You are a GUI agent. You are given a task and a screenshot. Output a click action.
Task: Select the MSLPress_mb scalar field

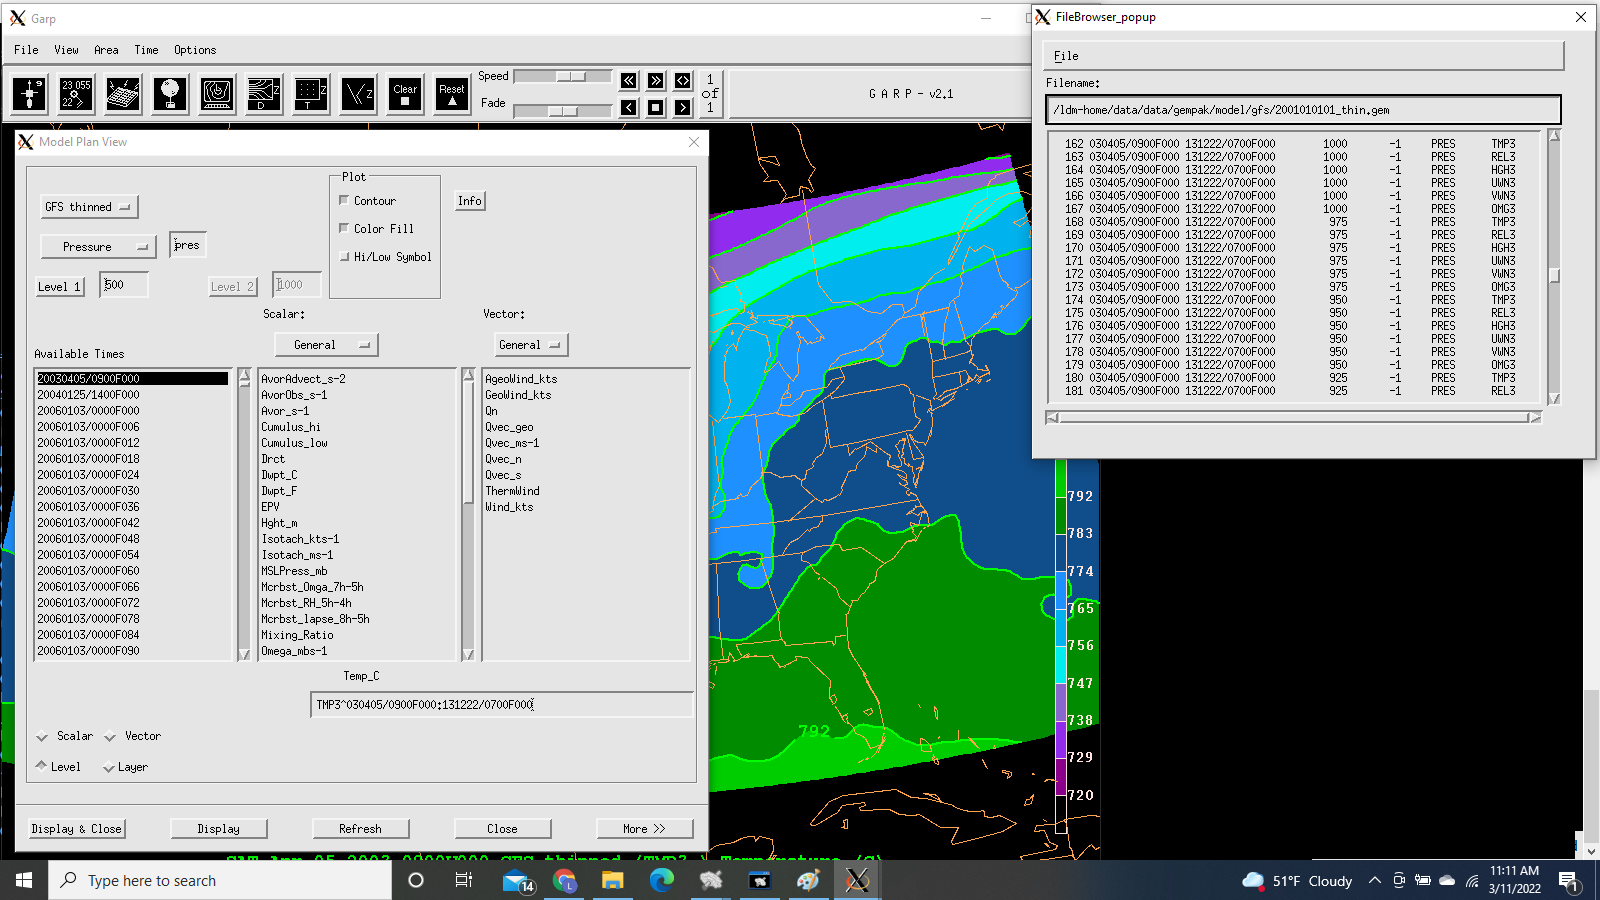(x=294, y=571)
